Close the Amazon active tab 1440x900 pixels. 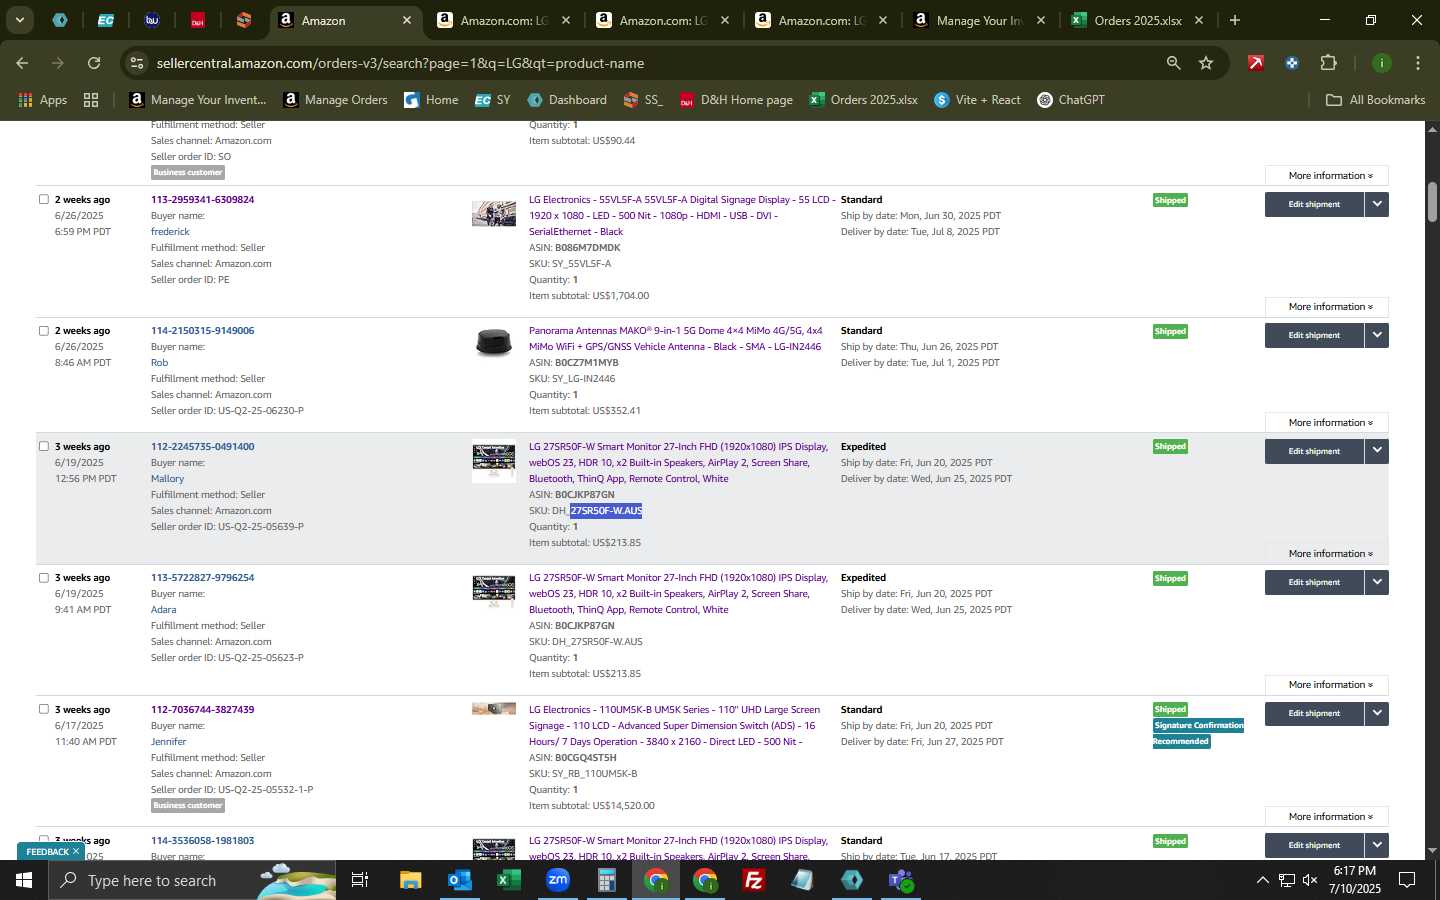click(x=406, y=20)
